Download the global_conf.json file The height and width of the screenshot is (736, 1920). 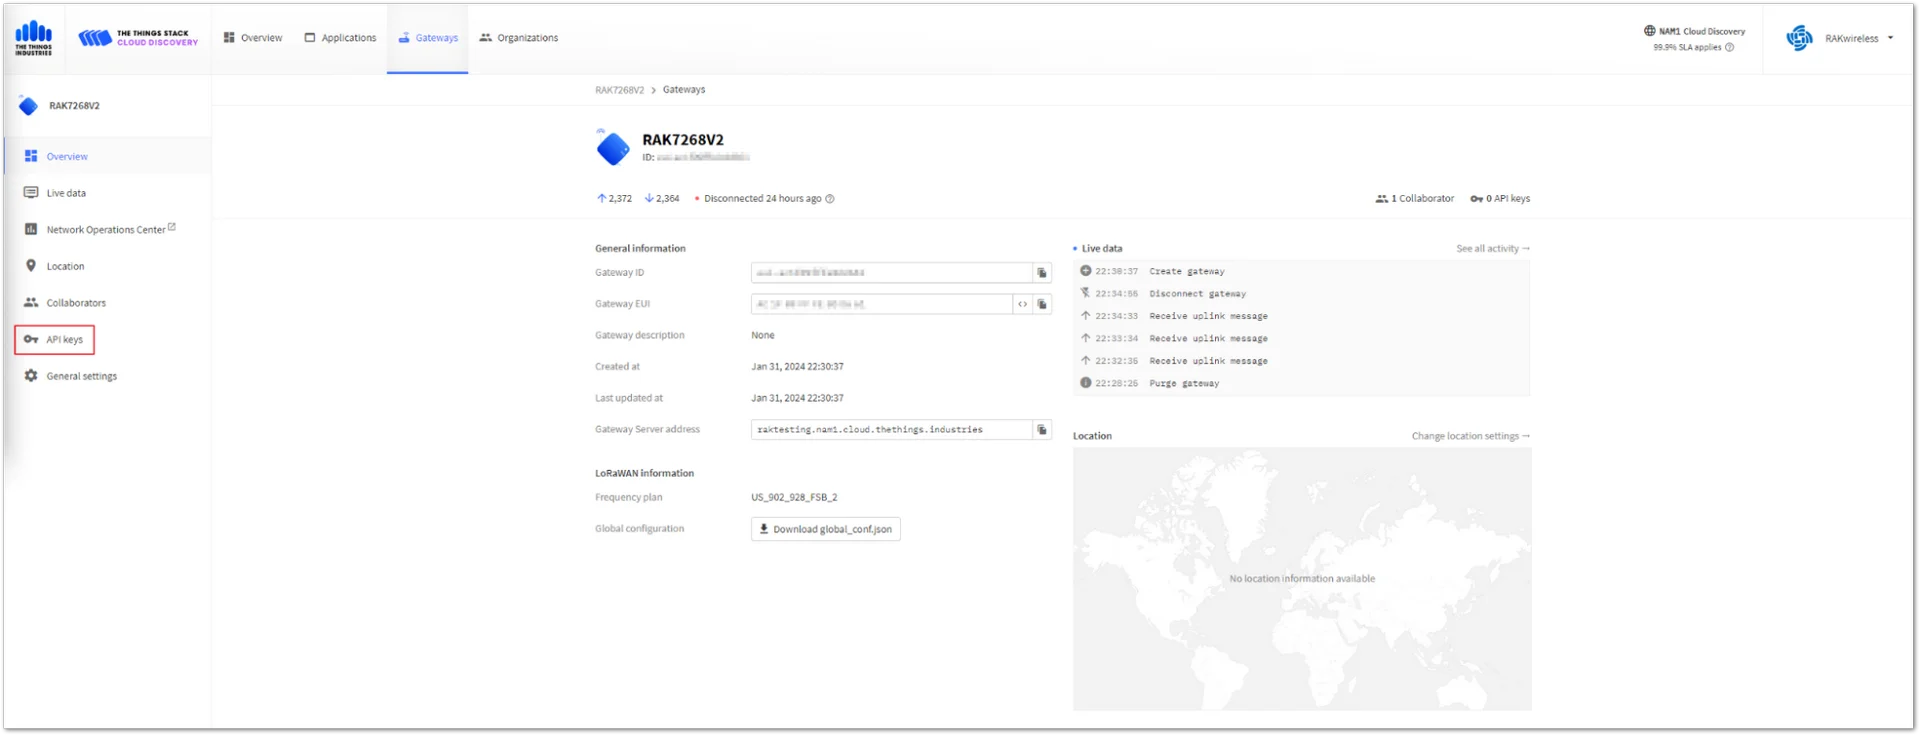(x=825, y=529)
